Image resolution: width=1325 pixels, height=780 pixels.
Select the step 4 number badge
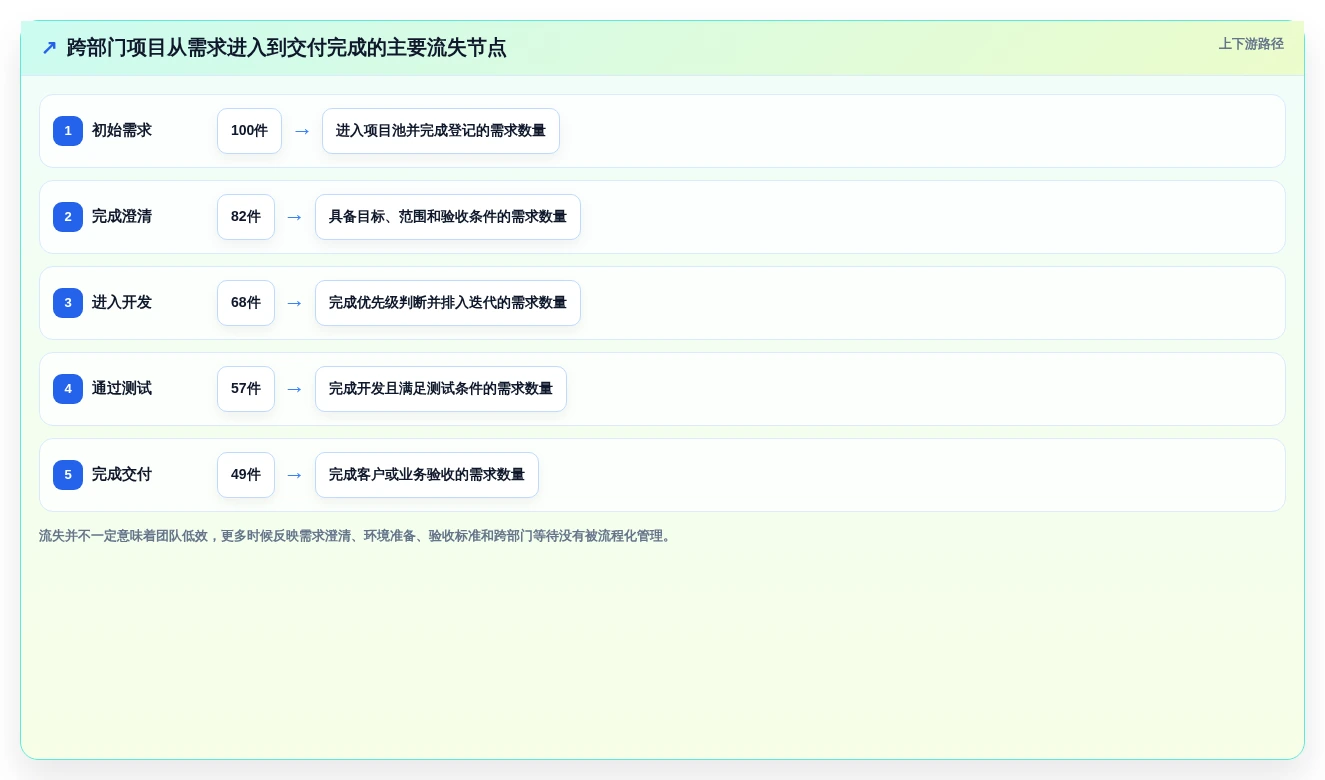click(x=68, y=389)
